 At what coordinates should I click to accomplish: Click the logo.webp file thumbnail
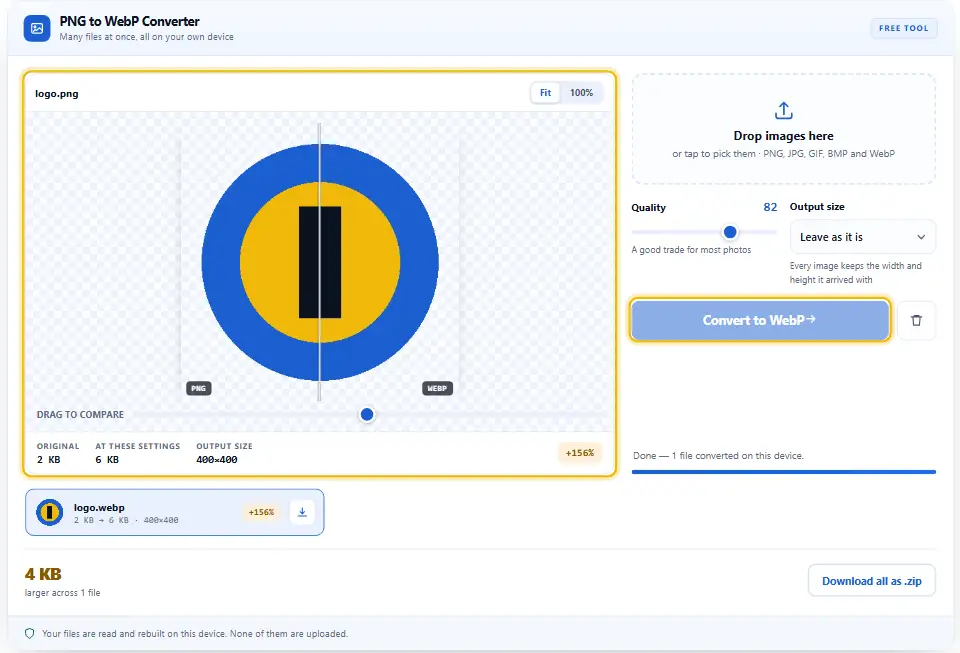50,512
